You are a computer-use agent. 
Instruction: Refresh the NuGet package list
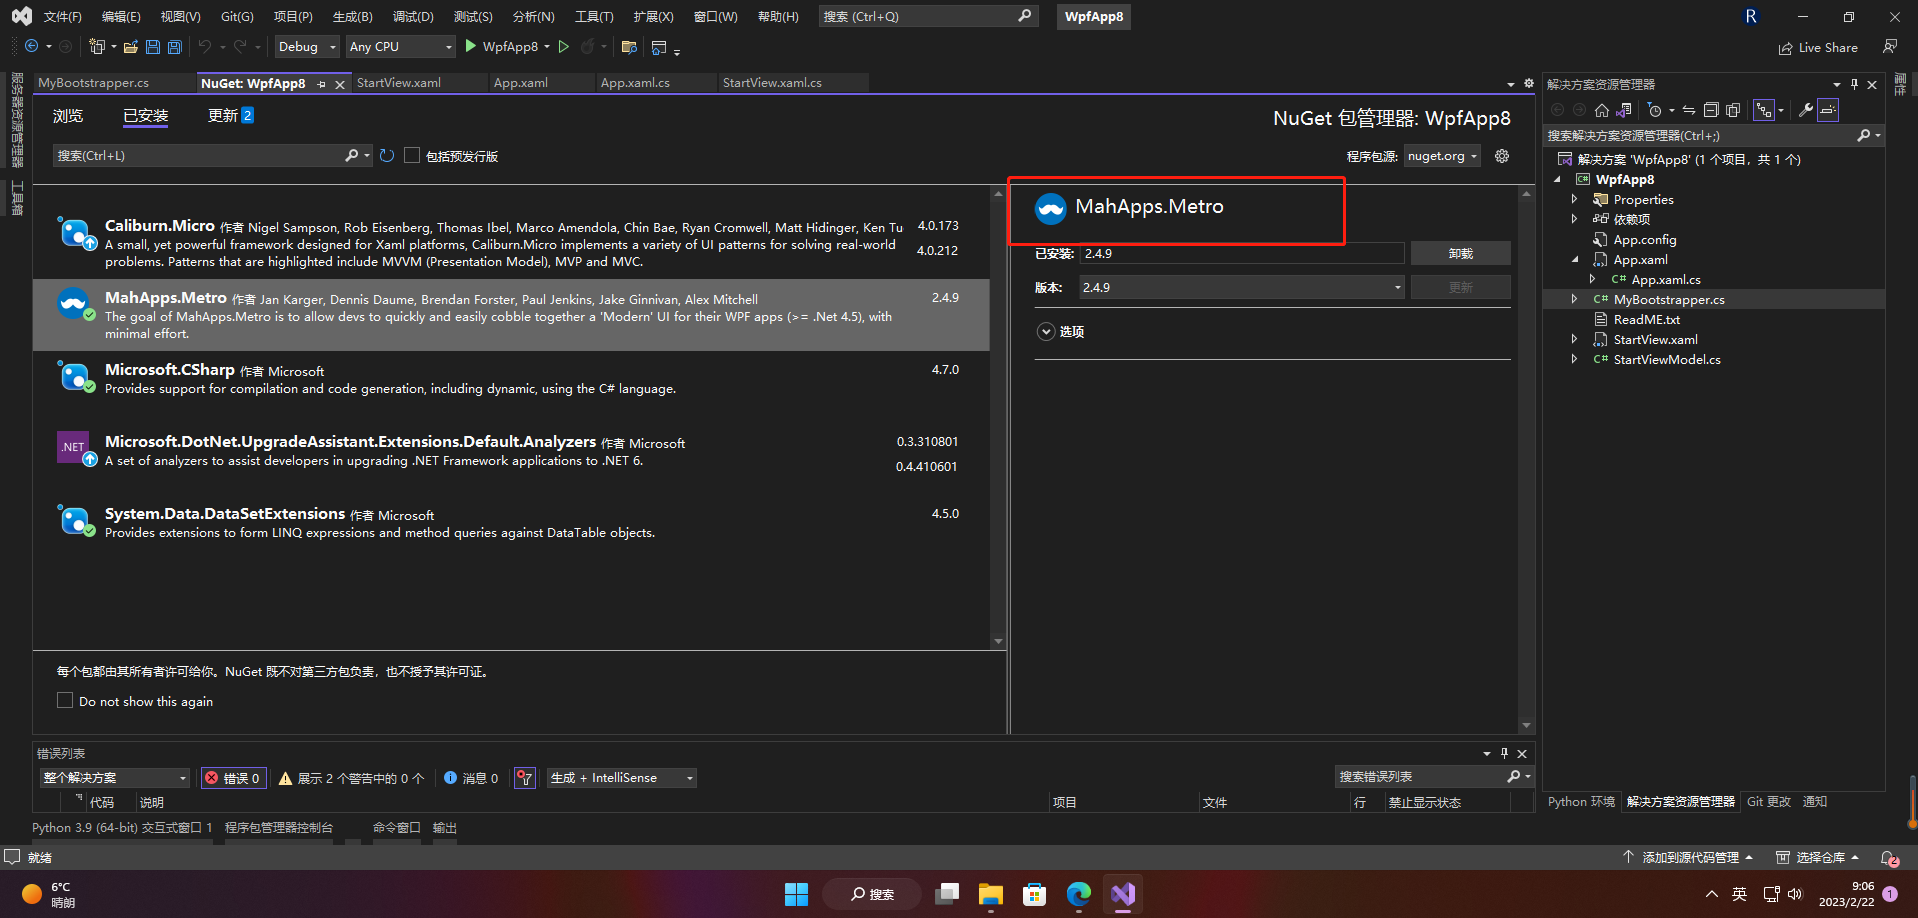(x=387, y=156)
